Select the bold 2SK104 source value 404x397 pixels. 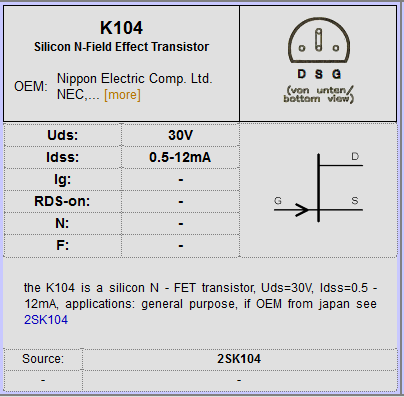pos(239,359)
